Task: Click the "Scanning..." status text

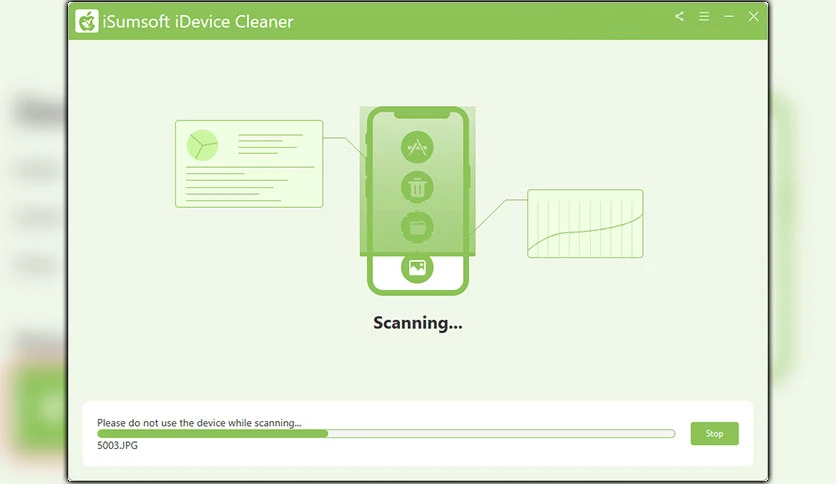Action: pyautogui.click(x=417, y=323)
